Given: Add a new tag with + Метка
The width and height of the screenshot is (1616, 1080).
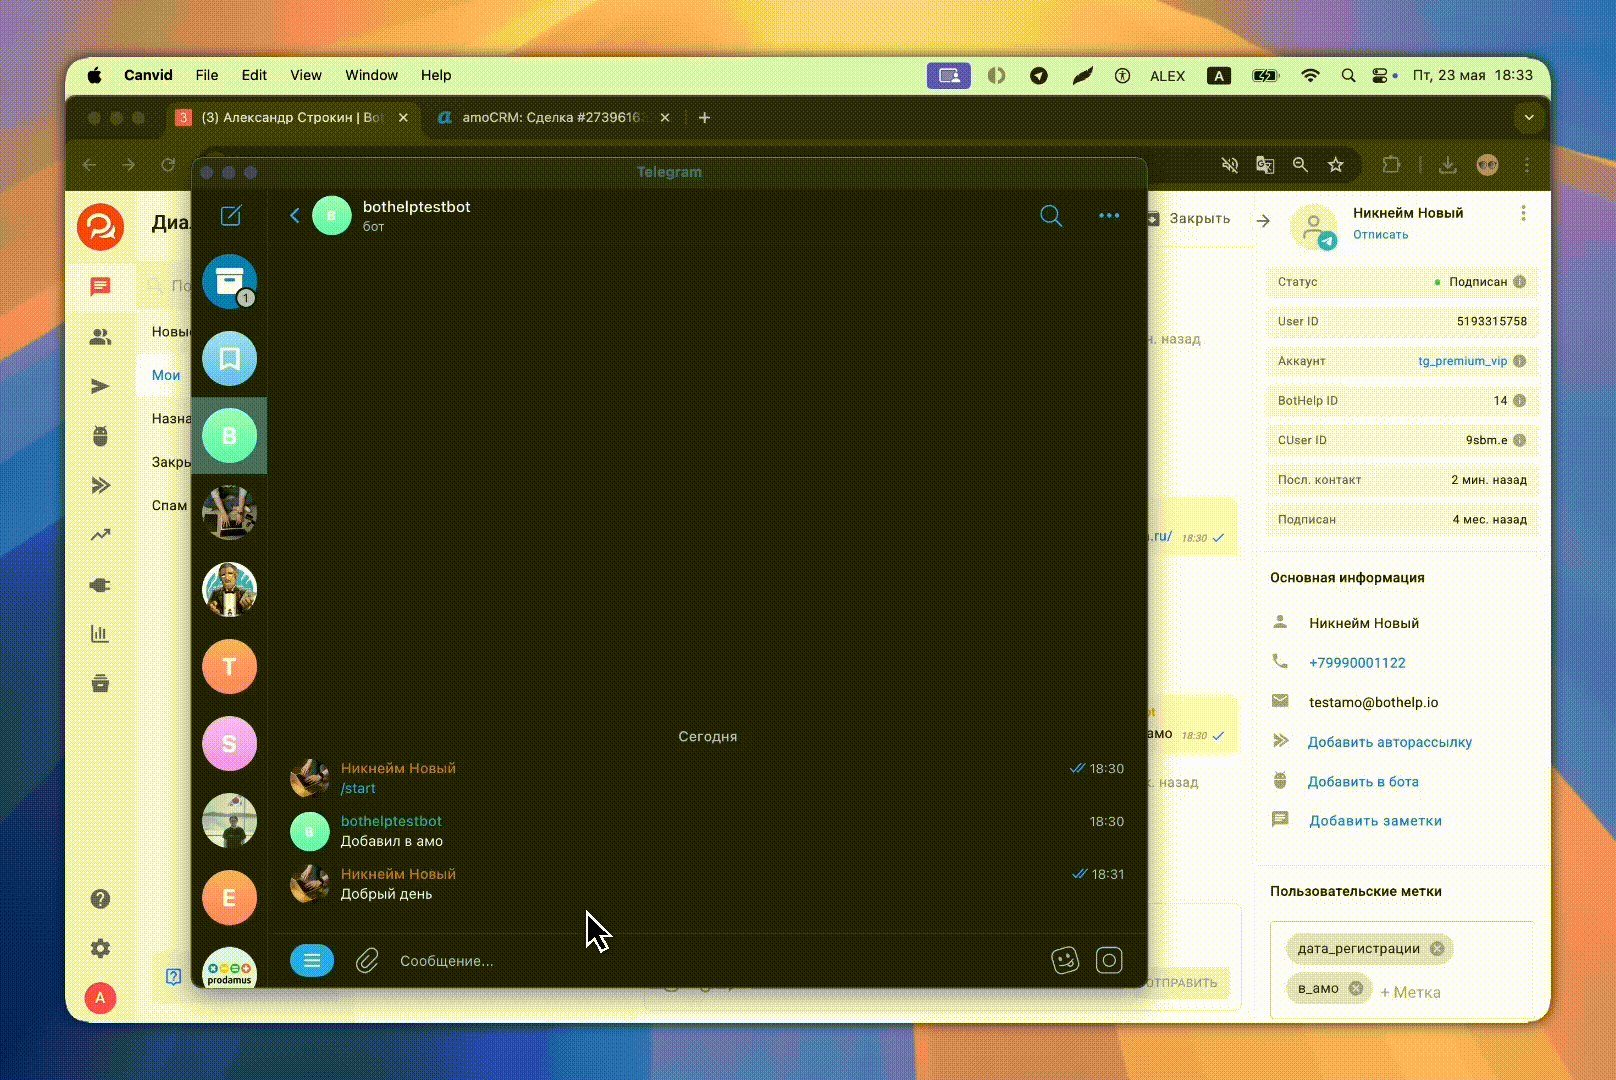Looking at the screenshot, I should (x=1410, y=992).
